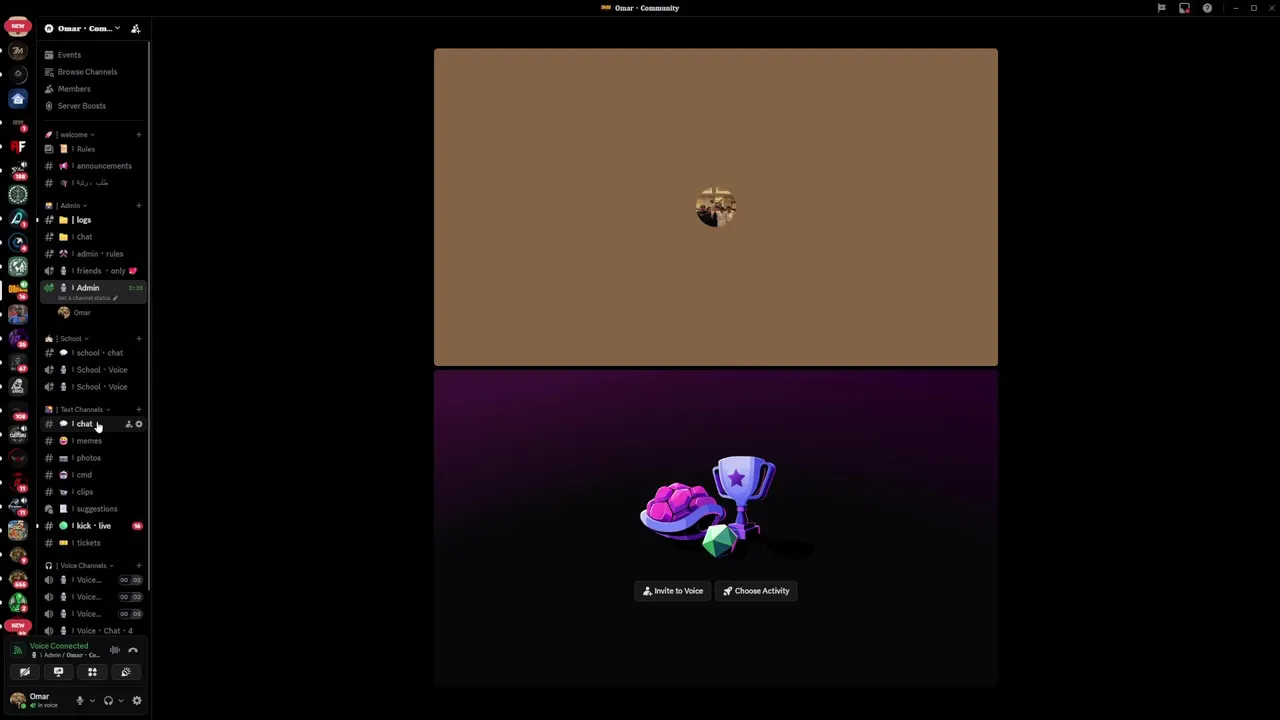
Task: Open headphone output options arrow
Action: (x=120, y=701)
